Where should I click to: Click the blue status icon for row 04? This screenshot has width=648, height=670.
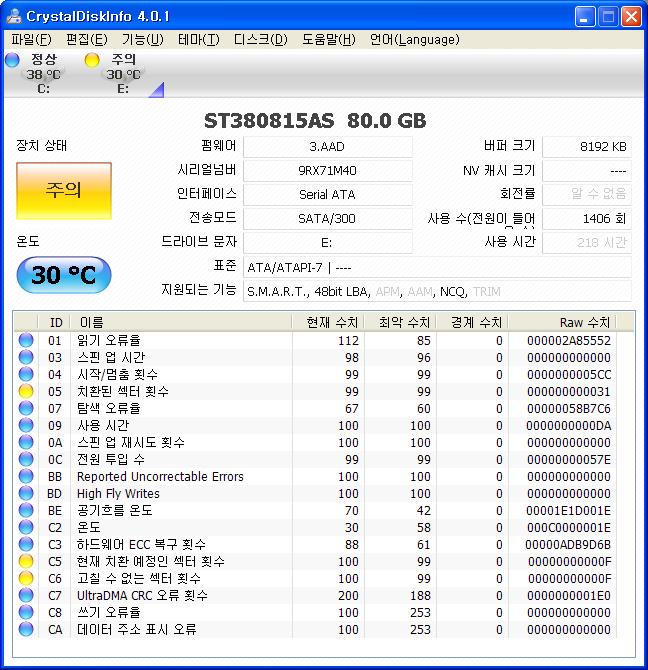click(x=26, y=374)
